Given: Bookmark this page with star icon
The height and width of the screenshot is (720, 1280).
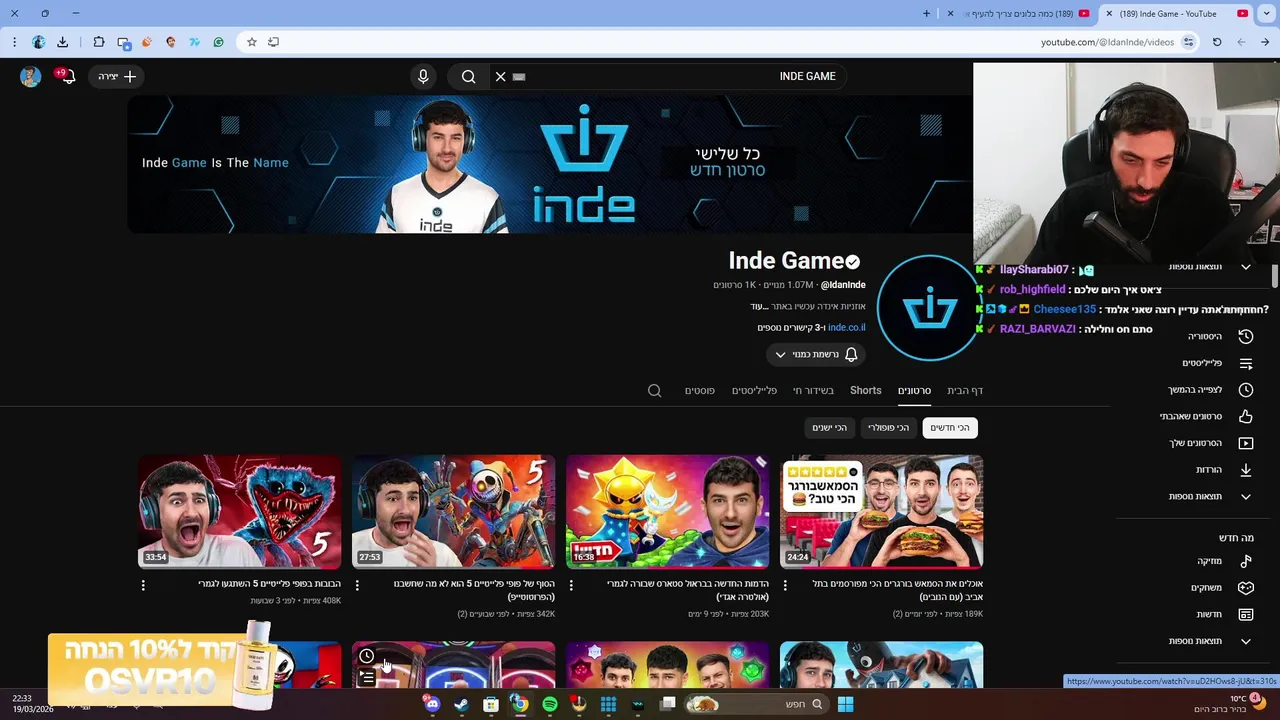Looking at the screenshot, I should pyautogui.click(x=251, y=42).
